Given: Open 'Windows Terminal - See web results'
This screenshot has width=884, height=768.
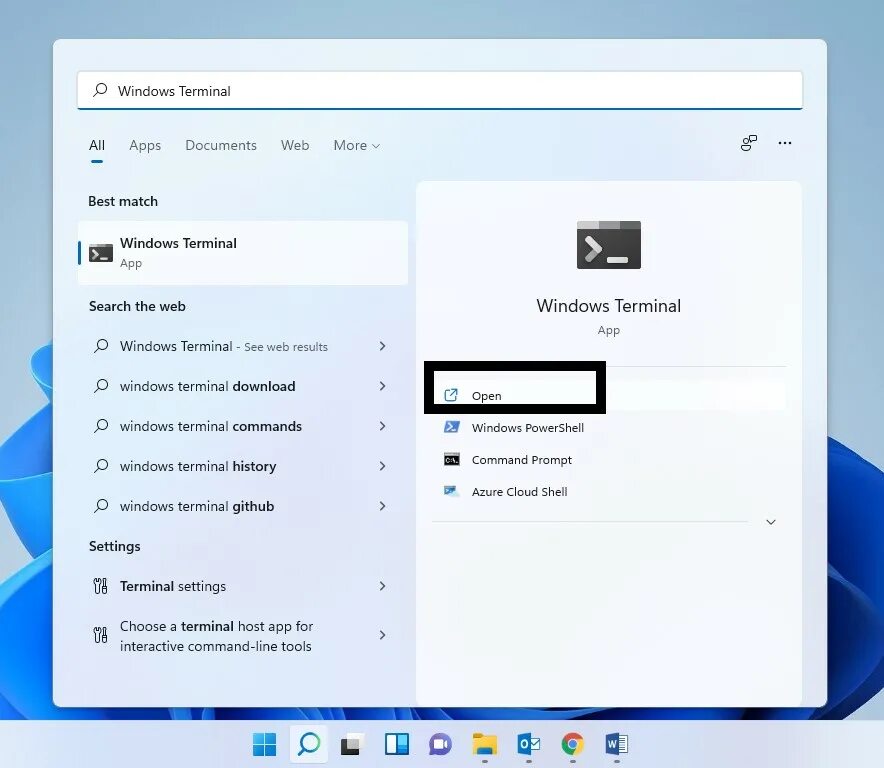Looking at the screenshot, I should tap(242, 346).
